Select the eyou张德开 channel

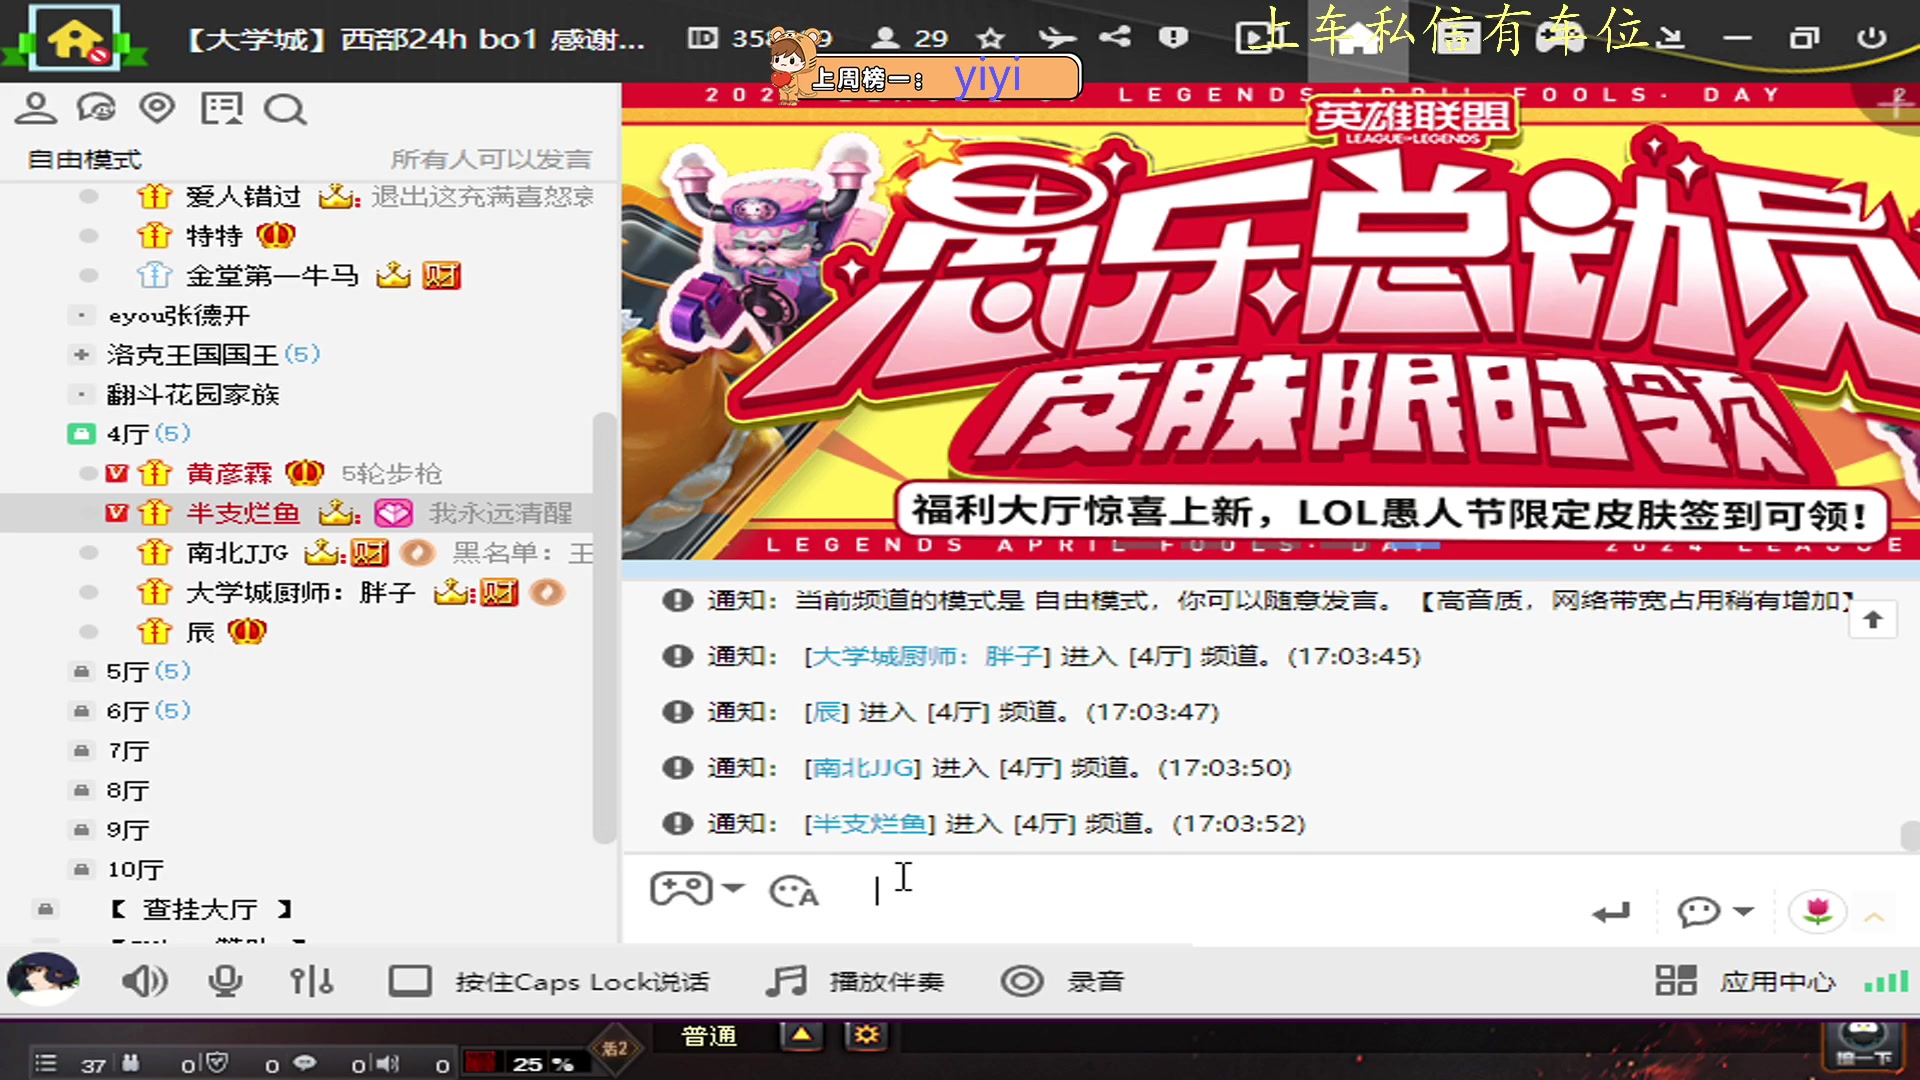179,315
